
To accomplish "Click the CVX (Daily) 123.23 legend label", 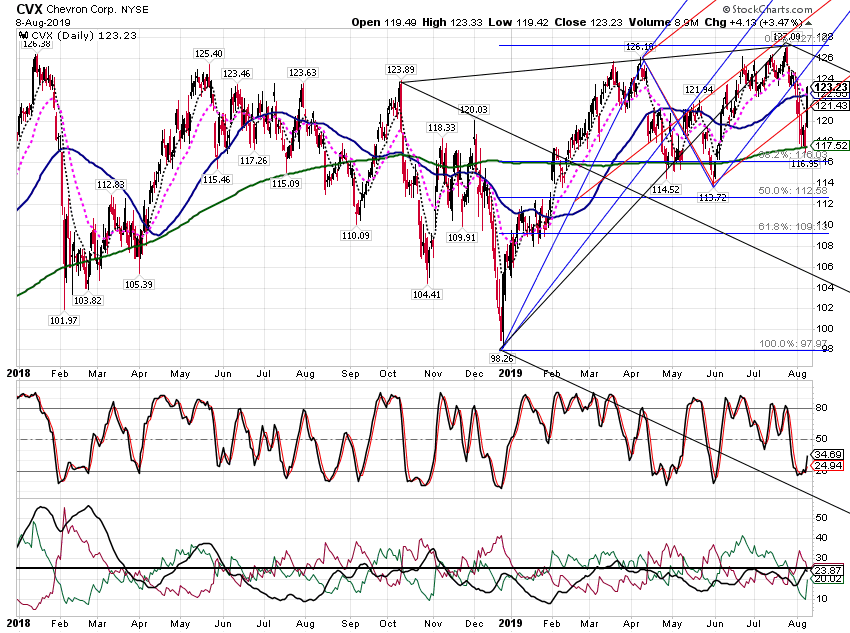I will [83, 35].
